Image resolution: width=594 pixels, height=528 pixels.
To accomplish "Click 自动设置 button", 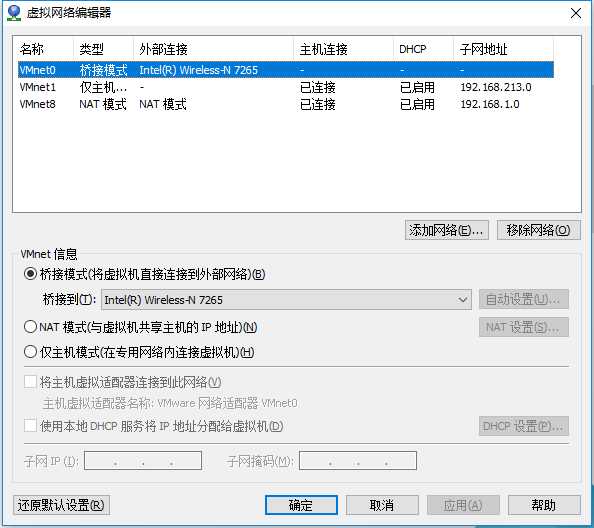I will pos(524,300).
